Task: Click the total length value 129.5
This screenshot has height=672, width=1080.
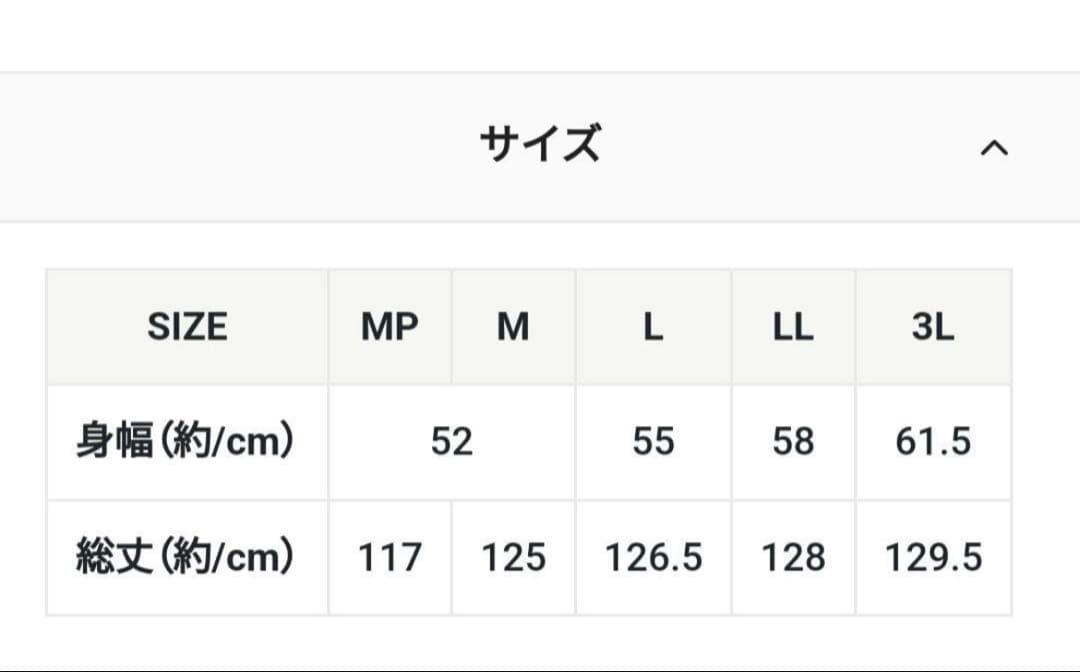Action: click(933, 557)
